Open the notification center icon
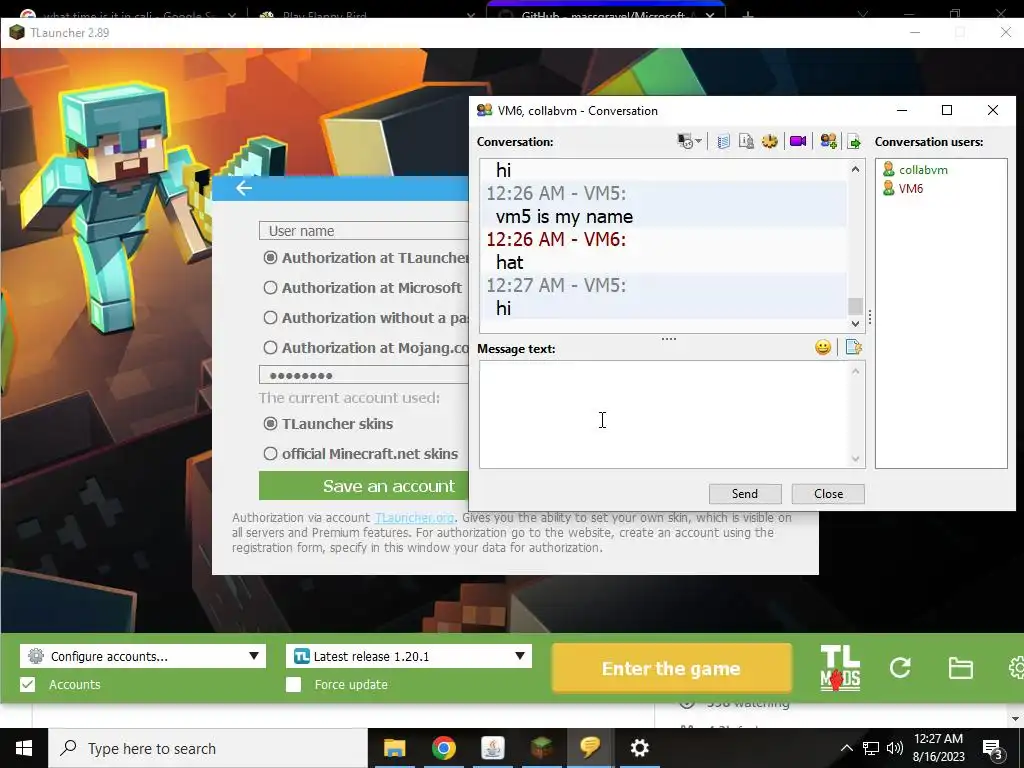Viewport: 1024px width, 768px height. pos(993,749)
